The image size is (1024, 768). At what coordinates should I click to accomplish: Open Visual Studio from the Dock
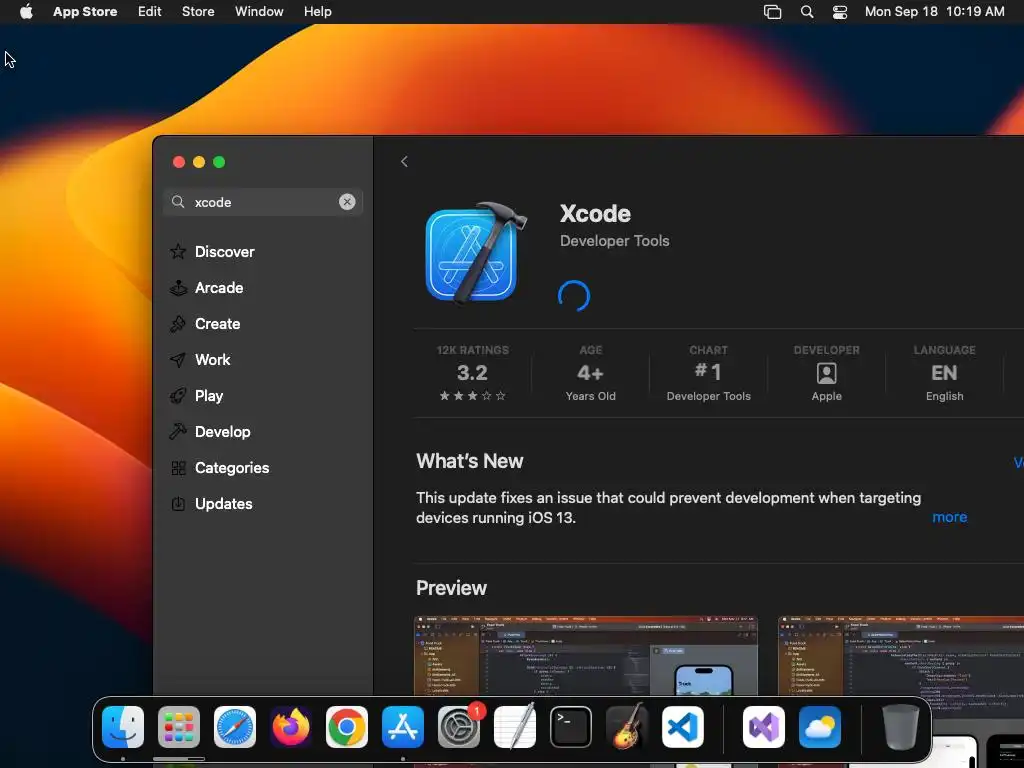763,727
